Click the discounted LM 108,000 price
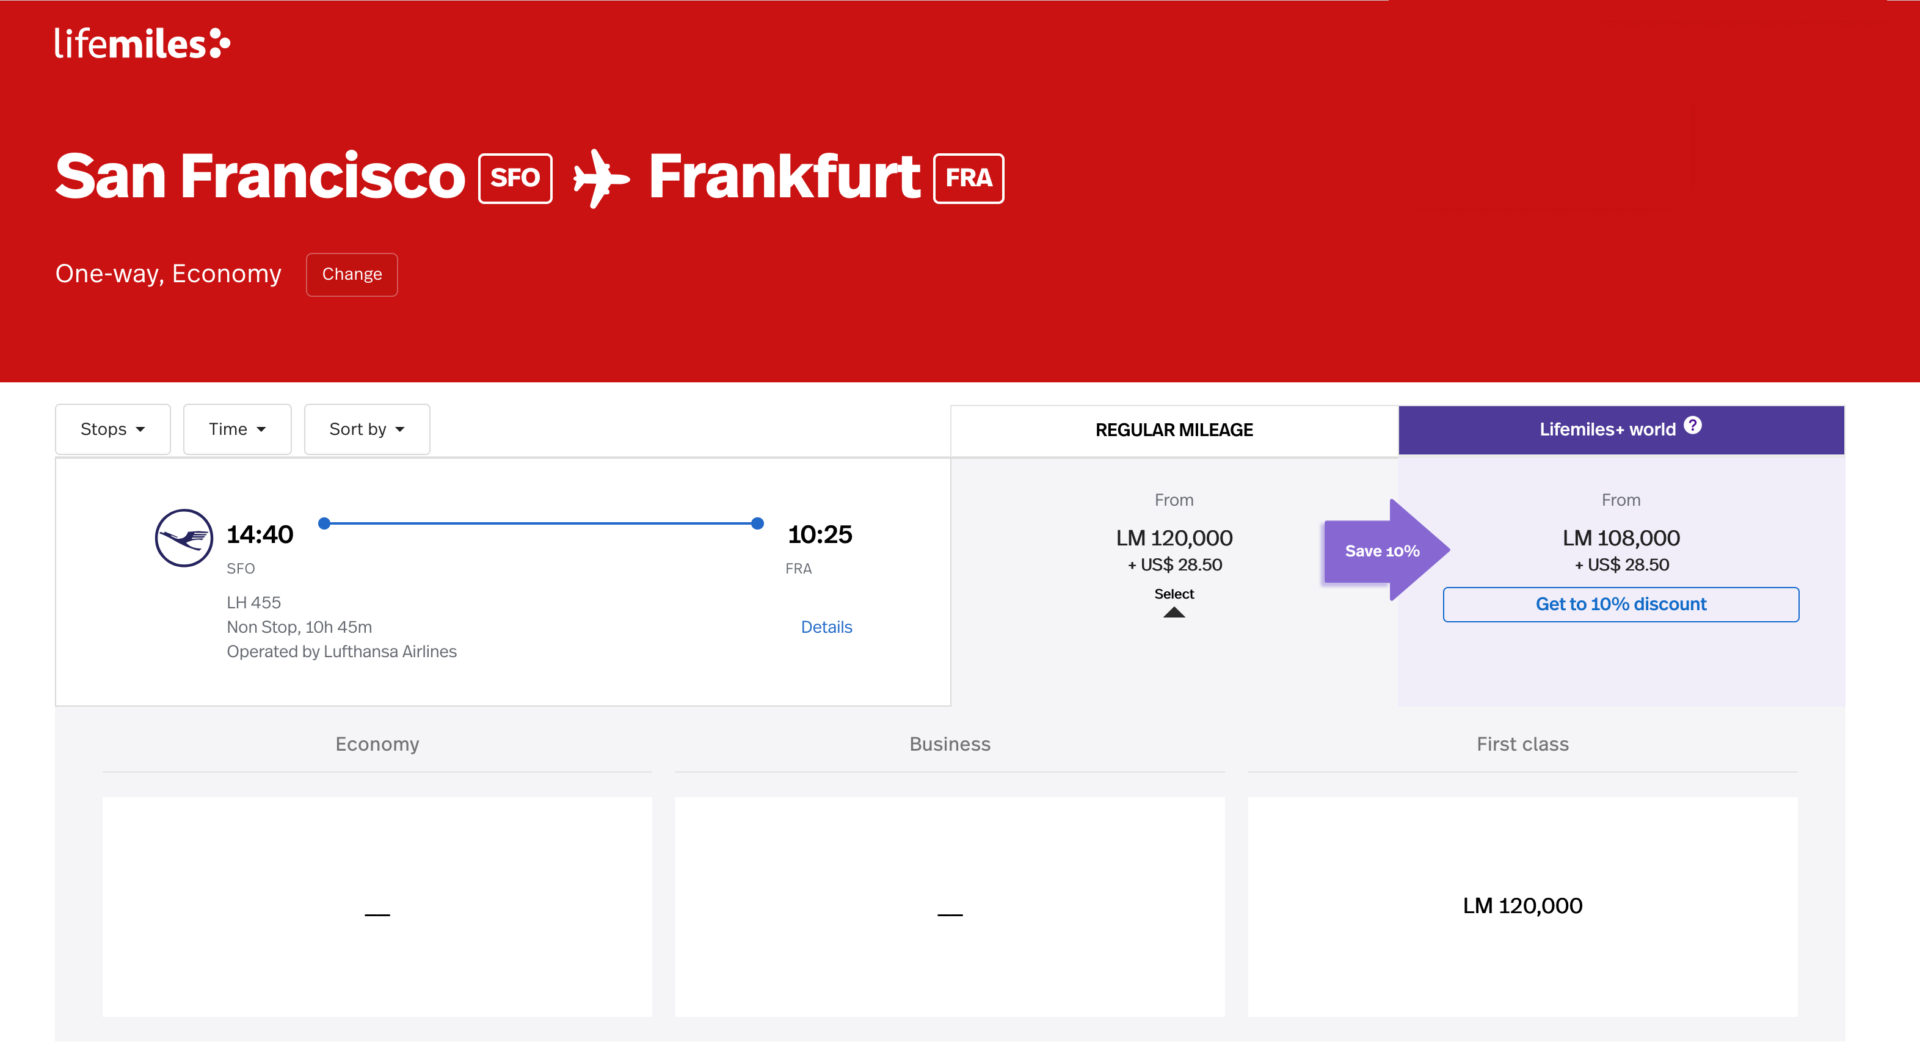The image size is (1920, 1042). coord(1621,538)
